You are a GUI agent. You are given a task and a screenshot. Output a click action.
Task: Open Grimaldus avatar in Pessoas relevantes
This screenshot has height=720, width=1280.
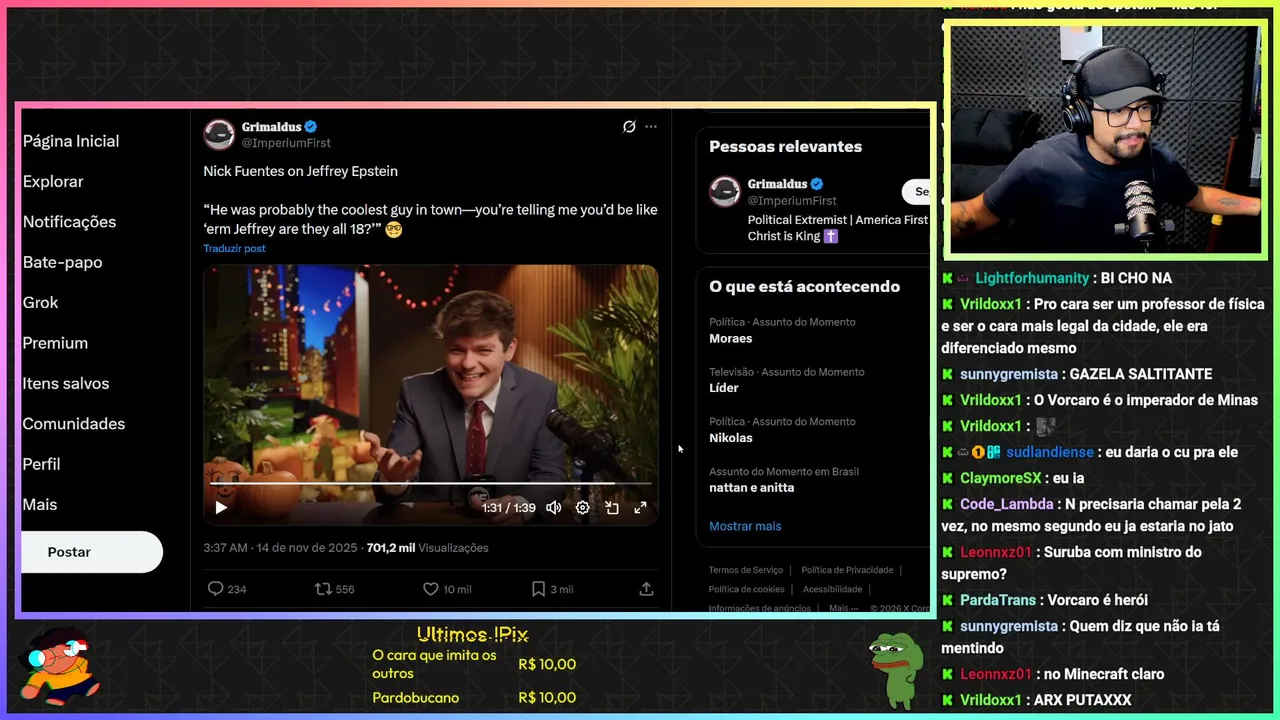725,192
